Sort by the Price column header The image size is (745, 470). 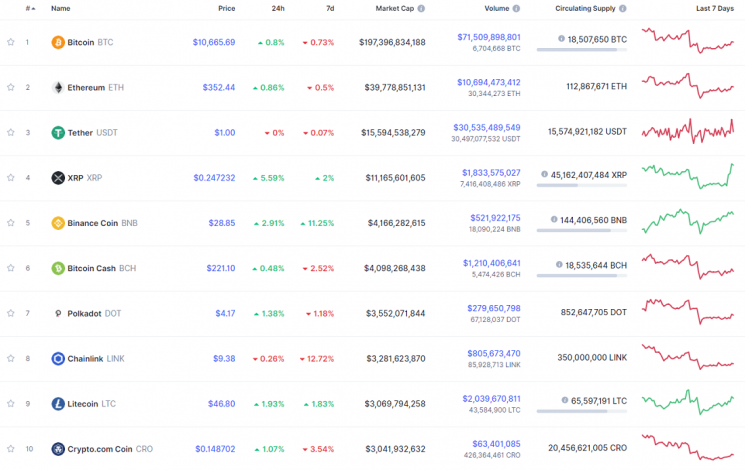click(x=227, y=9)
